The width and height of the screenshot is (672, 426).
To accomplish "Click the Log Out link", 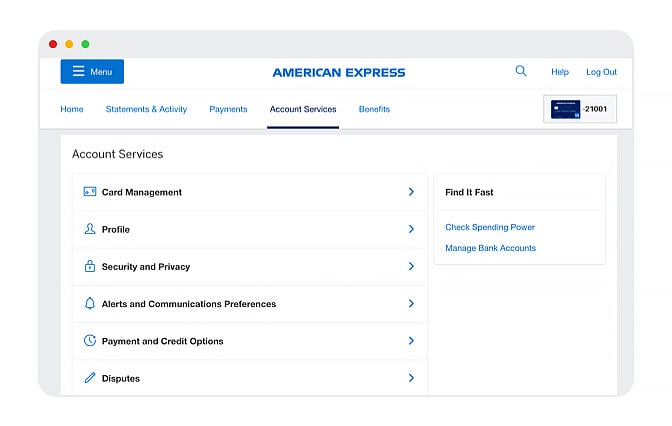I will 601,72.
